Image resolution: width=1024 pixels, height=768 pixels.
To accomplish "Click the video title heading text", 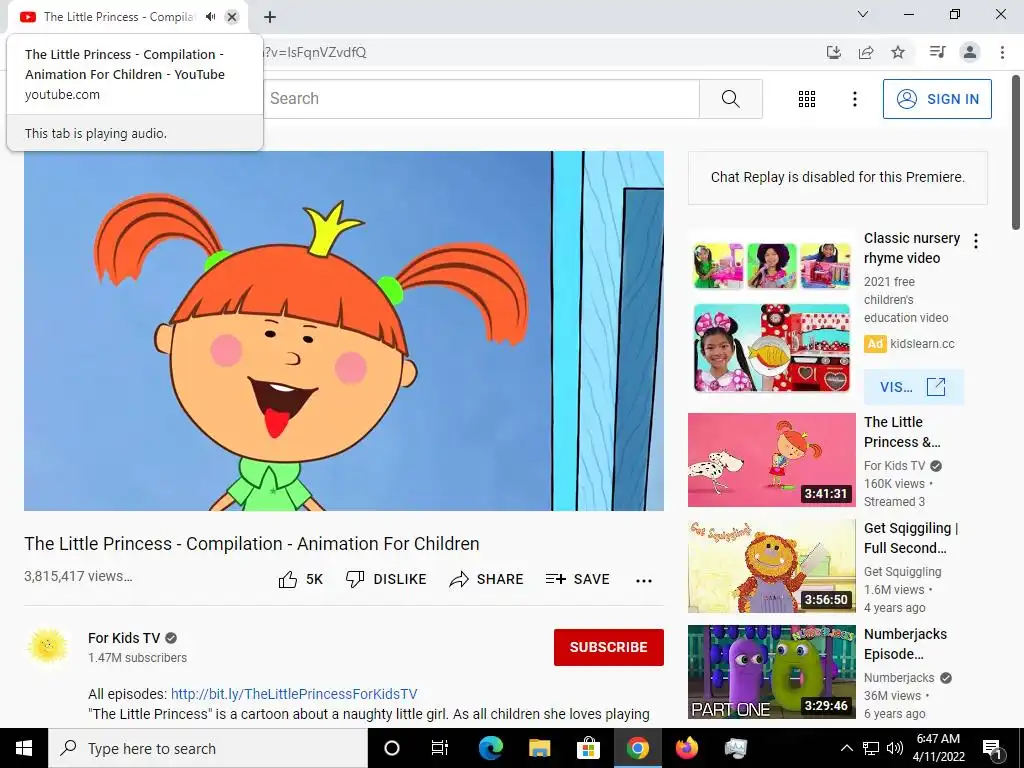I will tap(251, 543).
